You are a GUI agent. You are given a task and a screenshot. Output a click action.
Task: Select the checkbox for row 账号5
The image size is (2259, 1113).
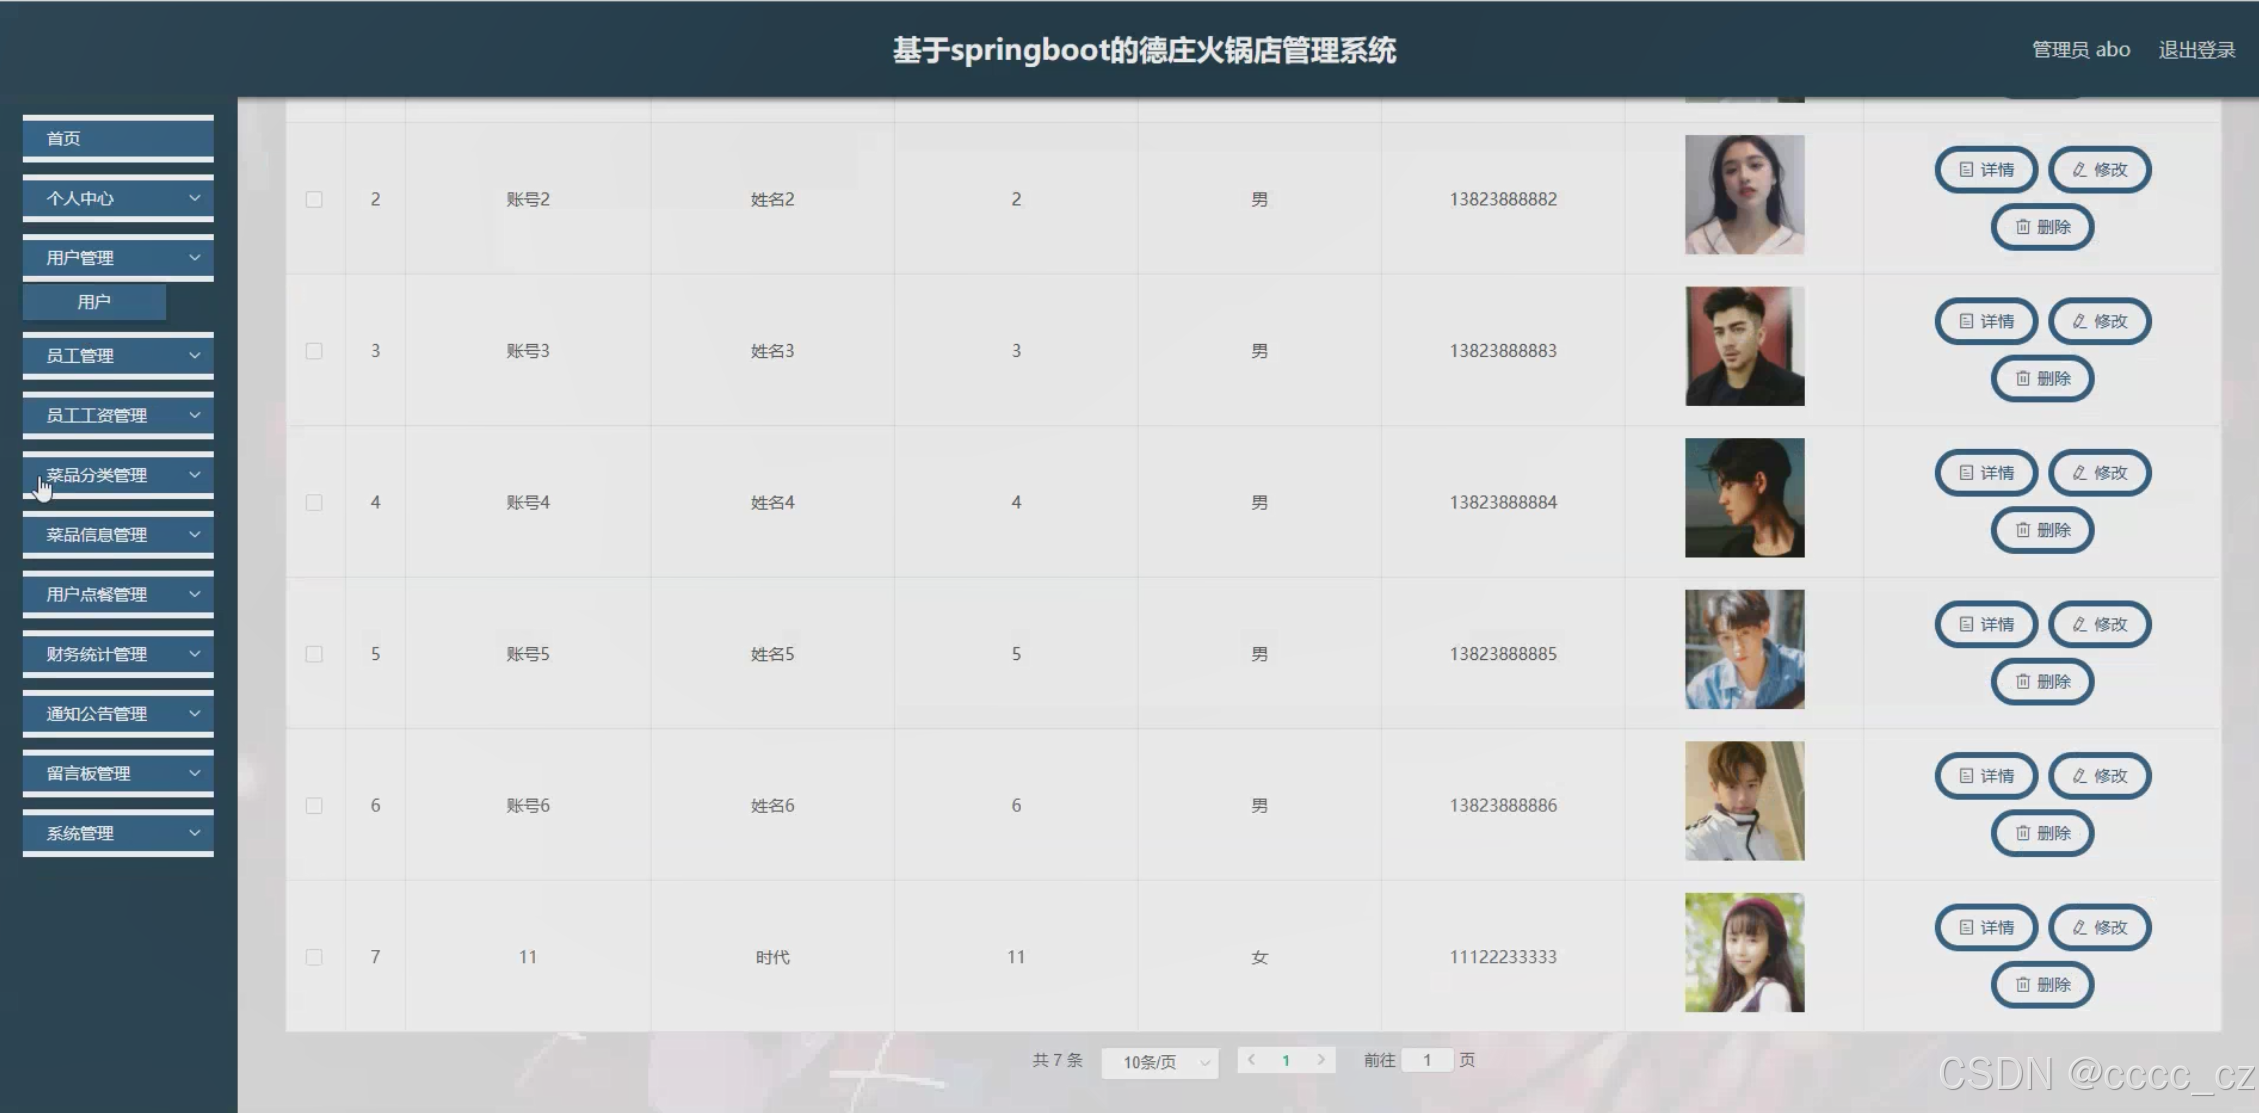pyautogui.click(x=314, y=654)
